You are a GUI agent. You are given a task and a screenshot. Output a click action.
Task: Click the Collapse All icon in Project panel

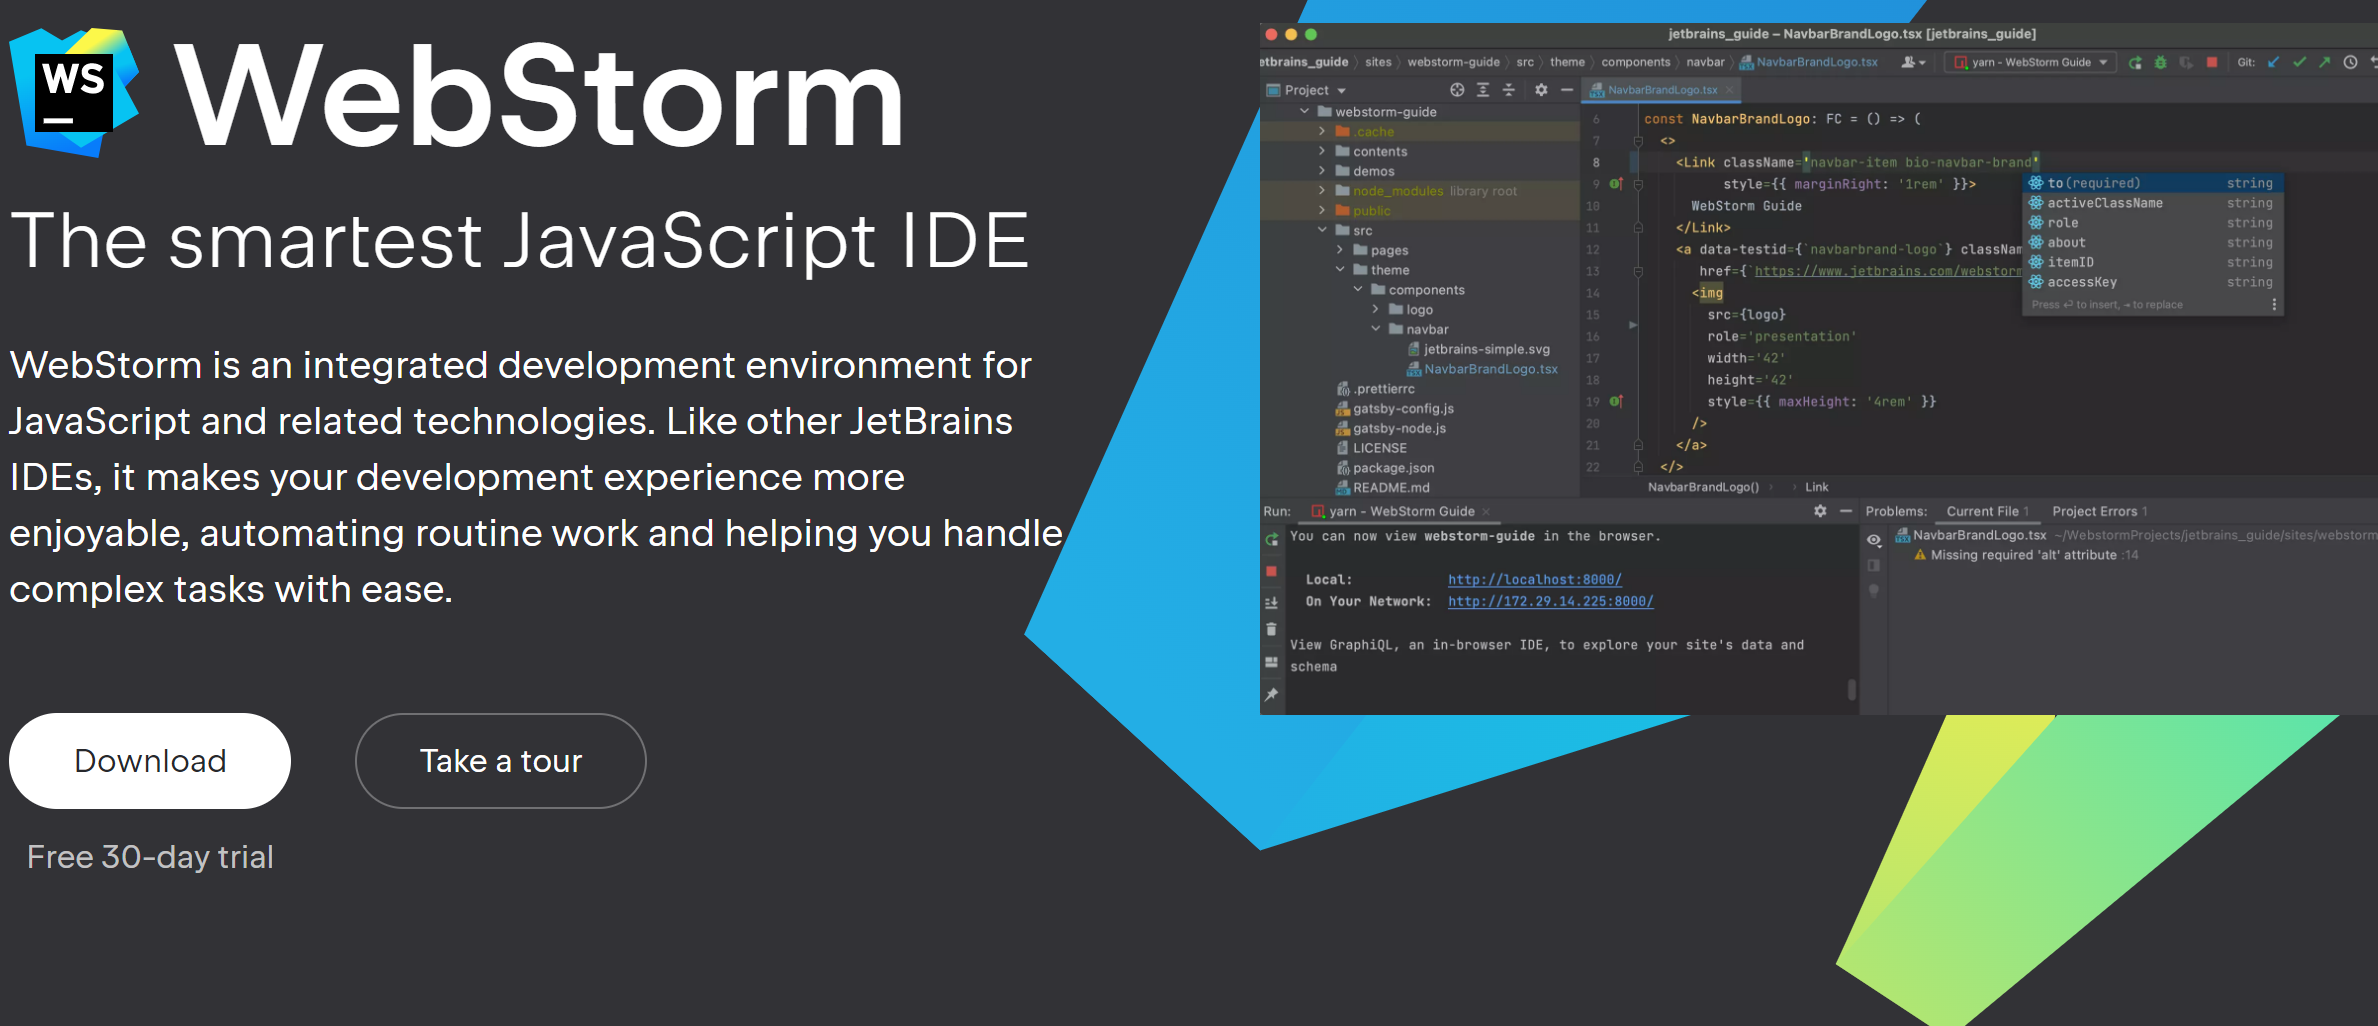click(1509, 90)
